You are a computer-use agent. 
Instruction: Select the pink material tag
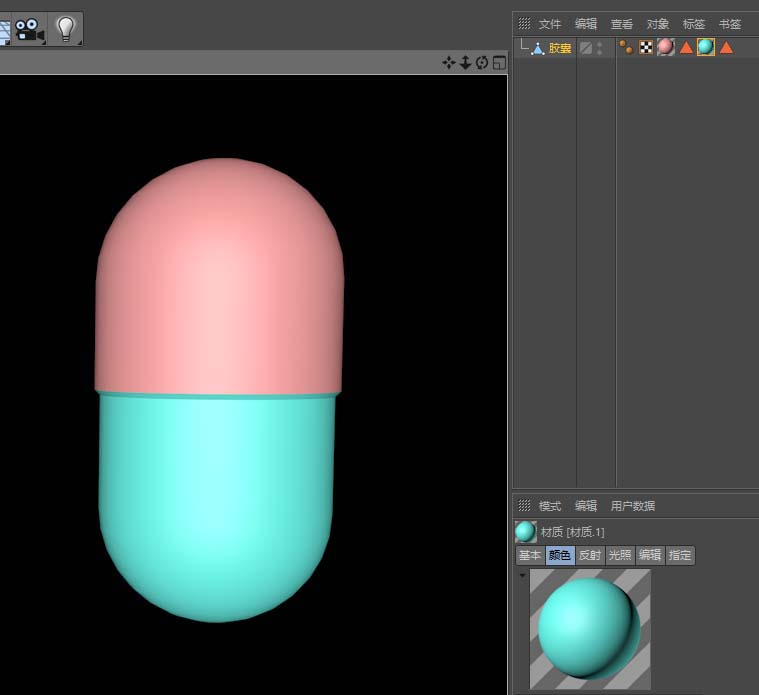[666, 47]
